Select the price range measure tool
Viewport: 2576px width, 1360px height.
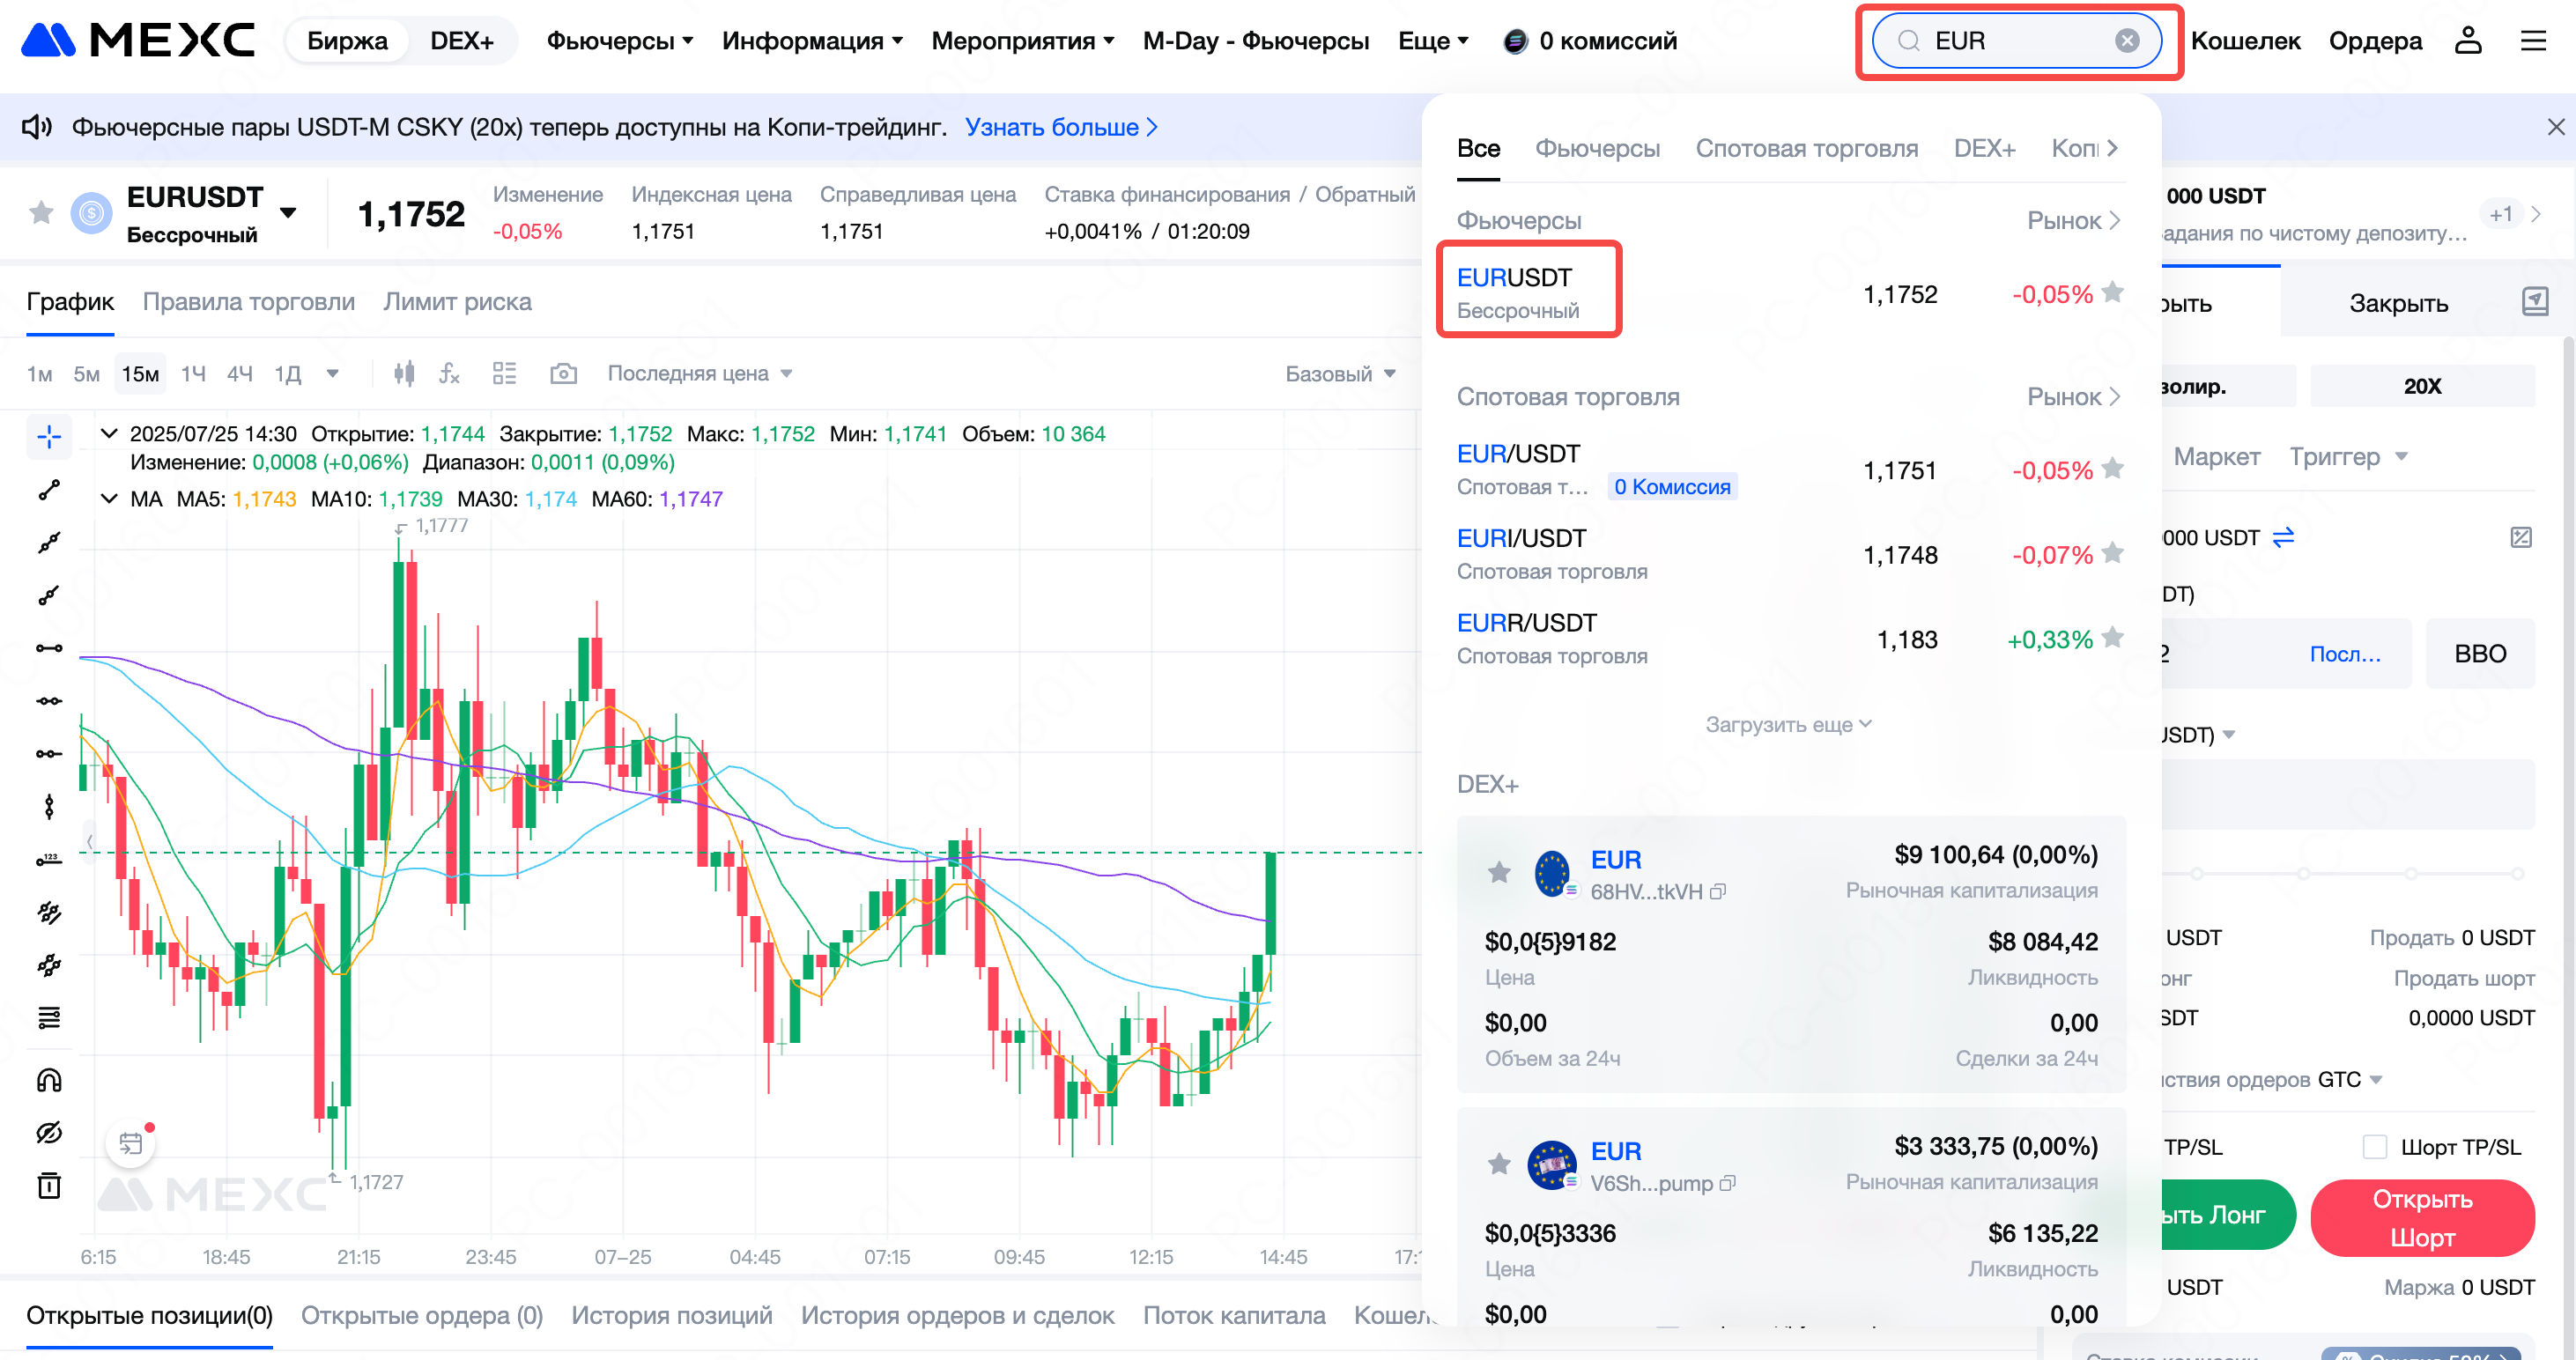49,859
